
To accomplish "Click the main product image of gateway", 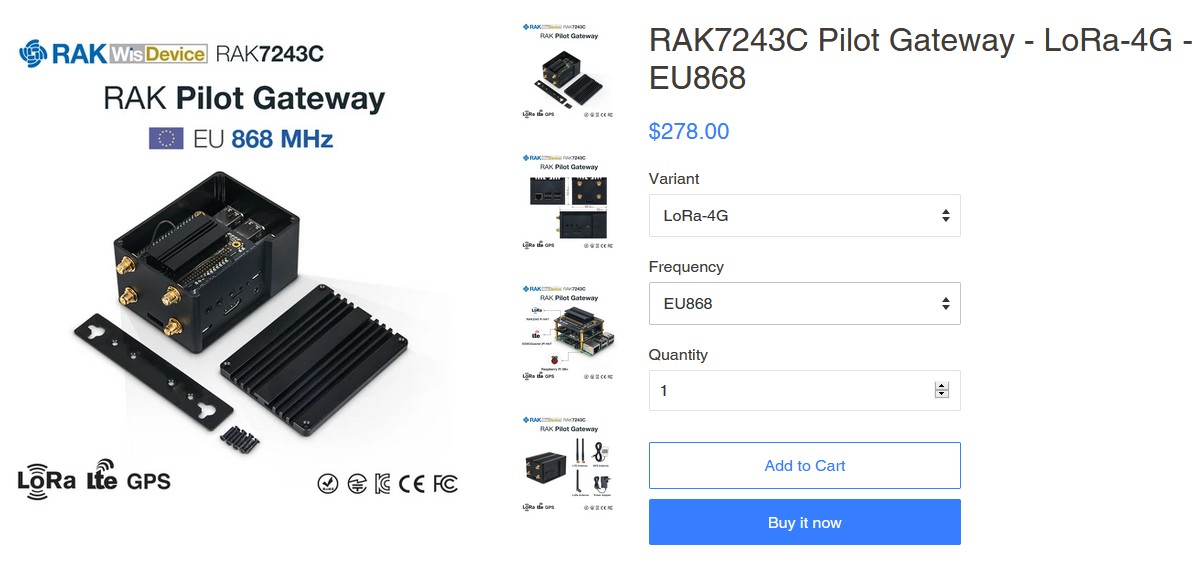I will (240, 269).
